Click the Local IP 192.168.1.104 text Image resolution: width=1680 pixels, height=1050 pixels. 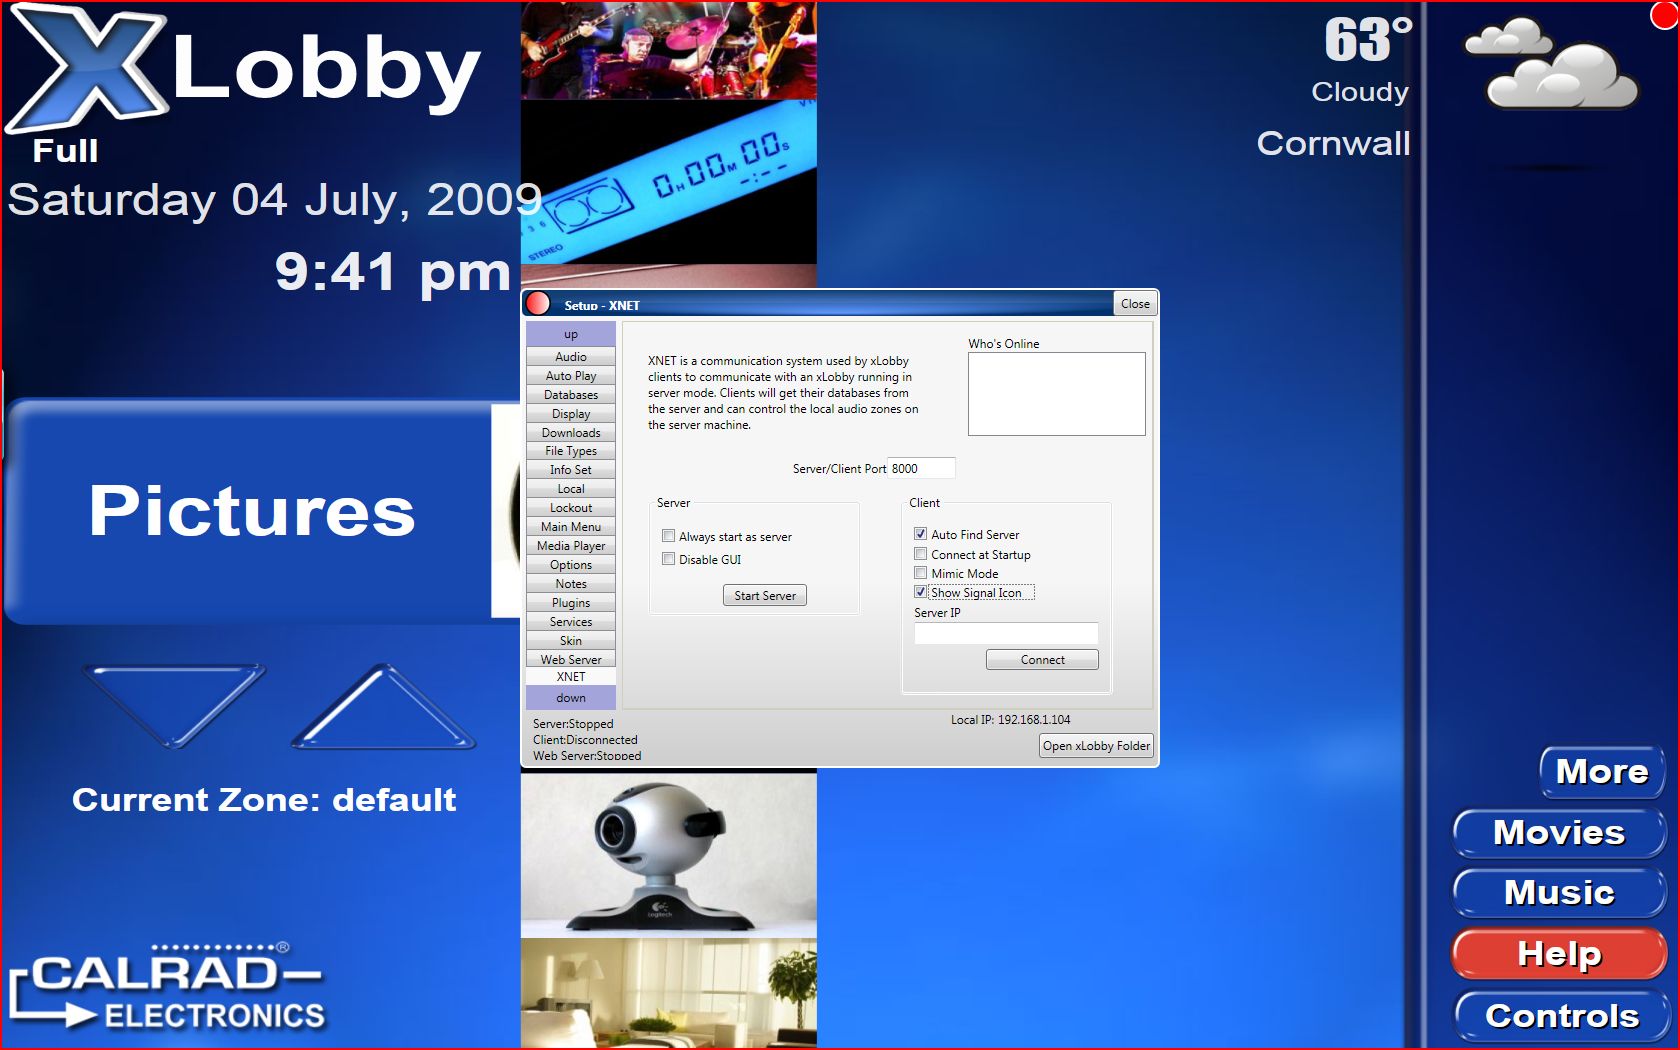click(1010, 720)
